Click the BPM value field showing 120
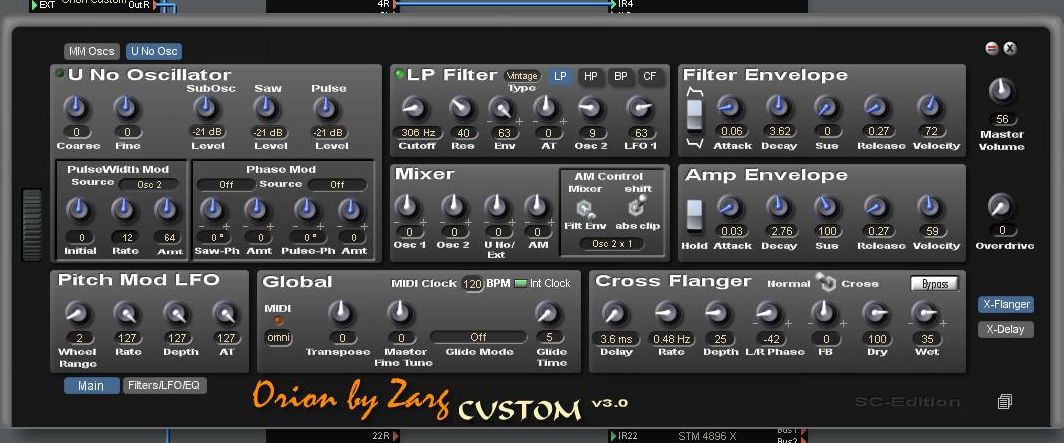The height and width of the screenshot is (443, 1064). tap(472, 284)
